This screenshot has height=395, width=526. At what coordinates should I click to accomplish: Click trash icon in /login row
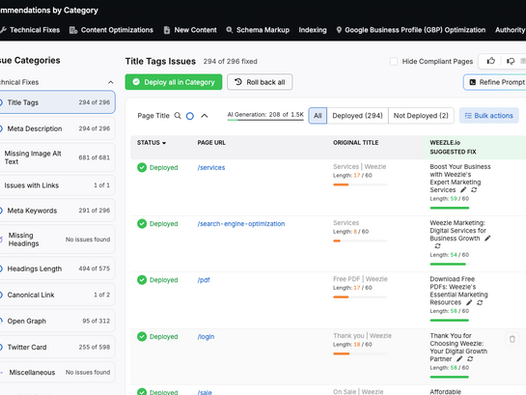(512, 339)
